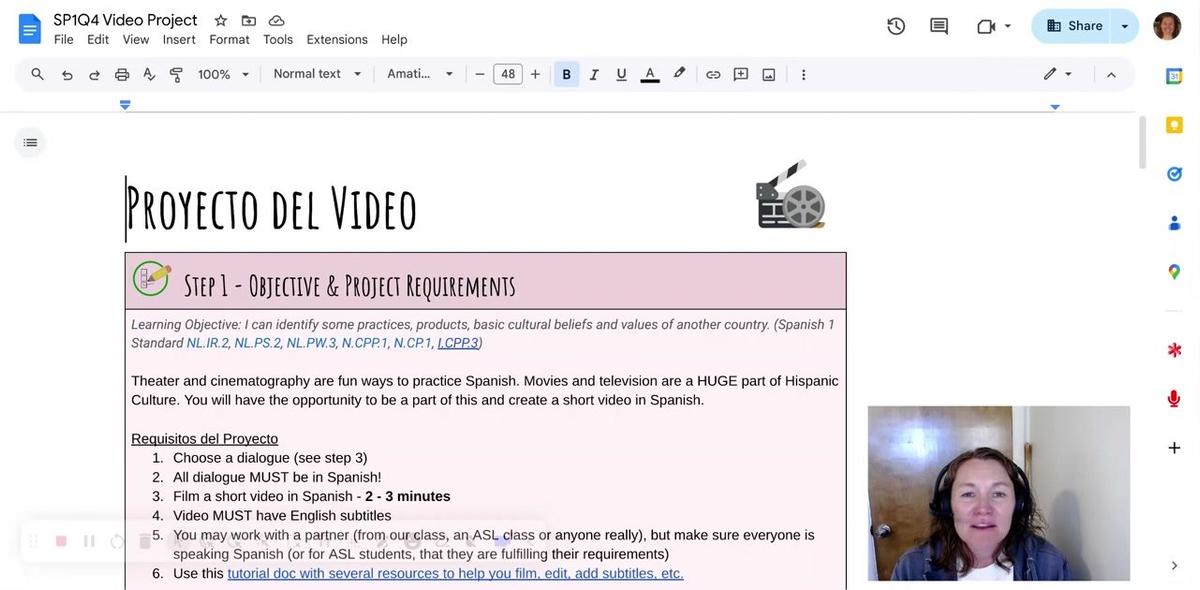The image size is (1200, 590).
Task: Open the Extensions menu
Action: 336,38
